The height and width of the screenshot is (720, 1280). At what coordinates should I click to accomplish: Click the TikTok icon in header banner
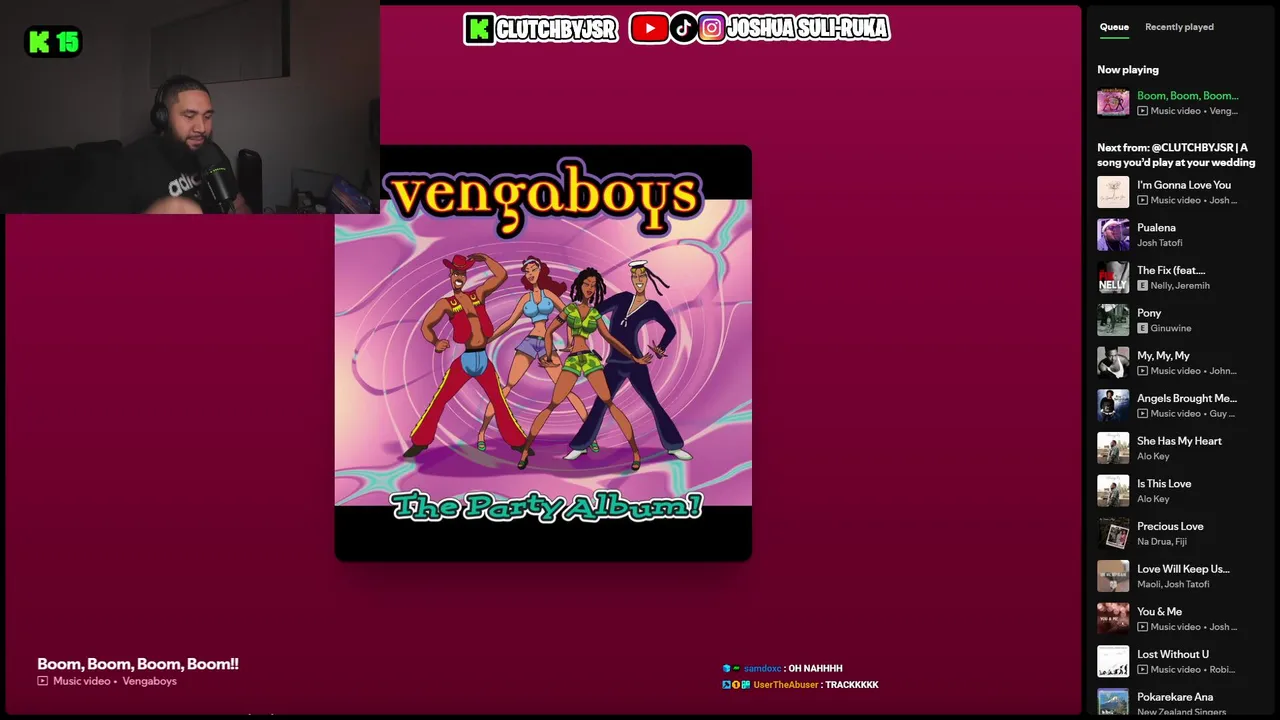(x=683, y=28)
